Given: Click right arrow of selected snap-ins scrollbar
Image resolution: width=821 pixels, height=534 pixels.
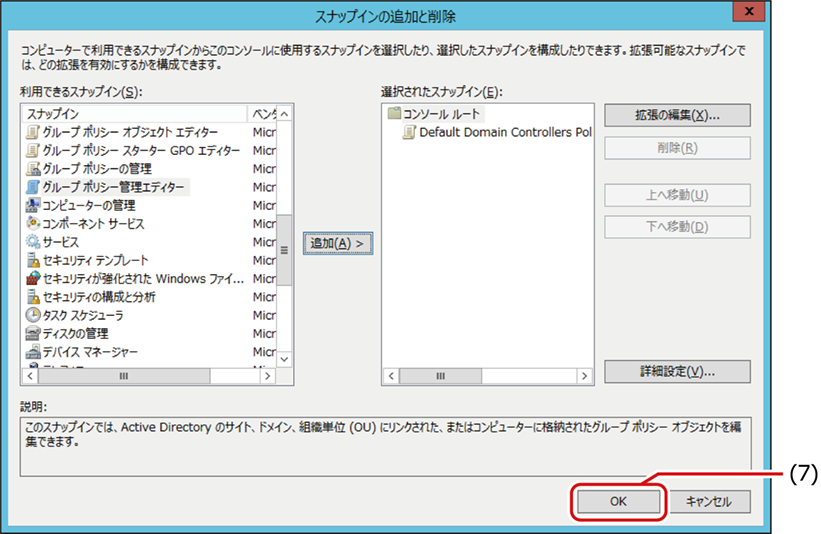Looking at the screenshot, I should pyautogui.click(x=584, y=376).
